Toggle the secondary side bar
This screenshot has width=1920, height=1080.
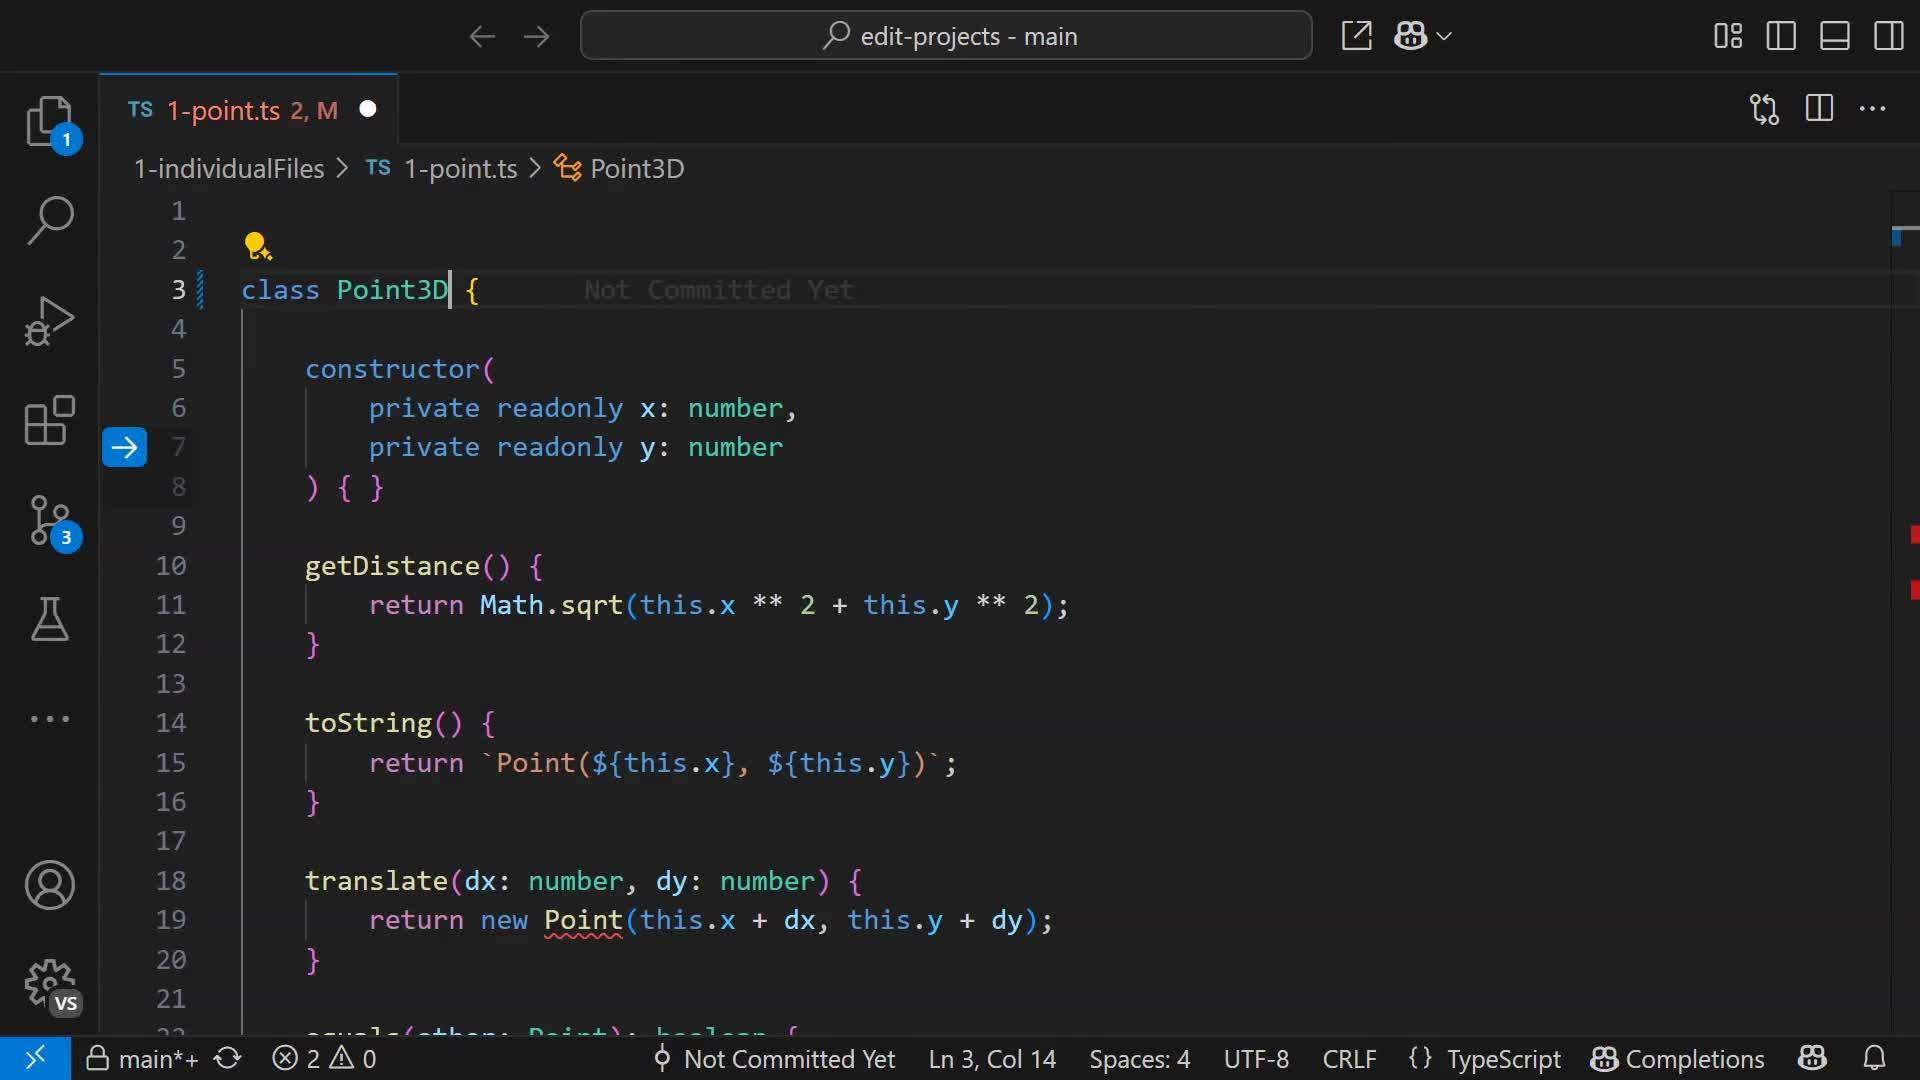pos(1889,35)
